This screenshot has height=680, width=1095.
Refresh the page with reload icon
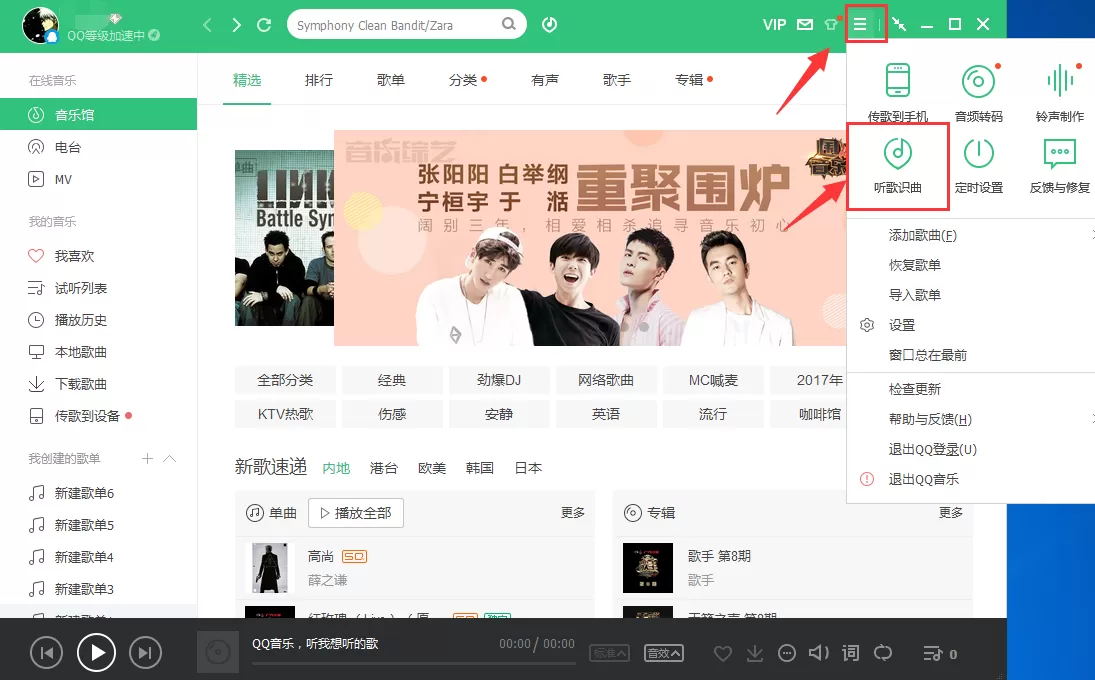264,24
